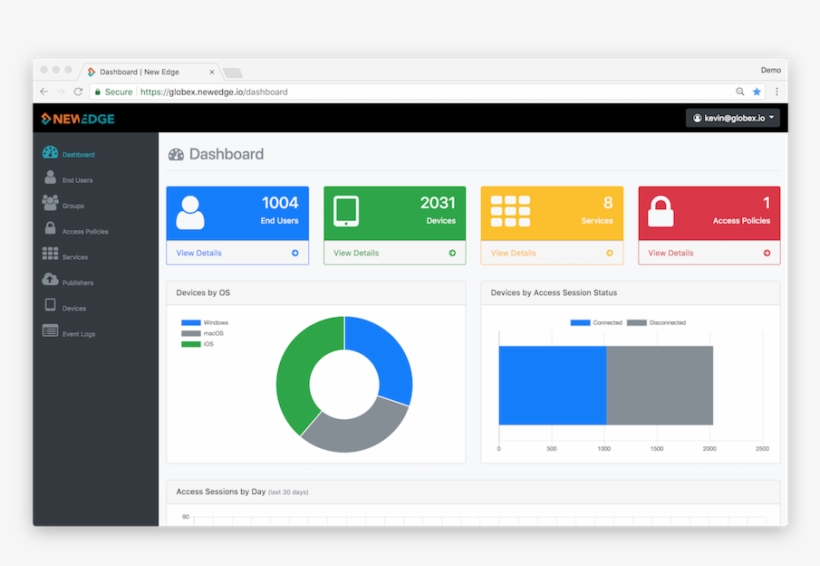The image size is (820, 566).
Task: Expand the kevin@globex.io account dropdown
Action: click(733, 118)
